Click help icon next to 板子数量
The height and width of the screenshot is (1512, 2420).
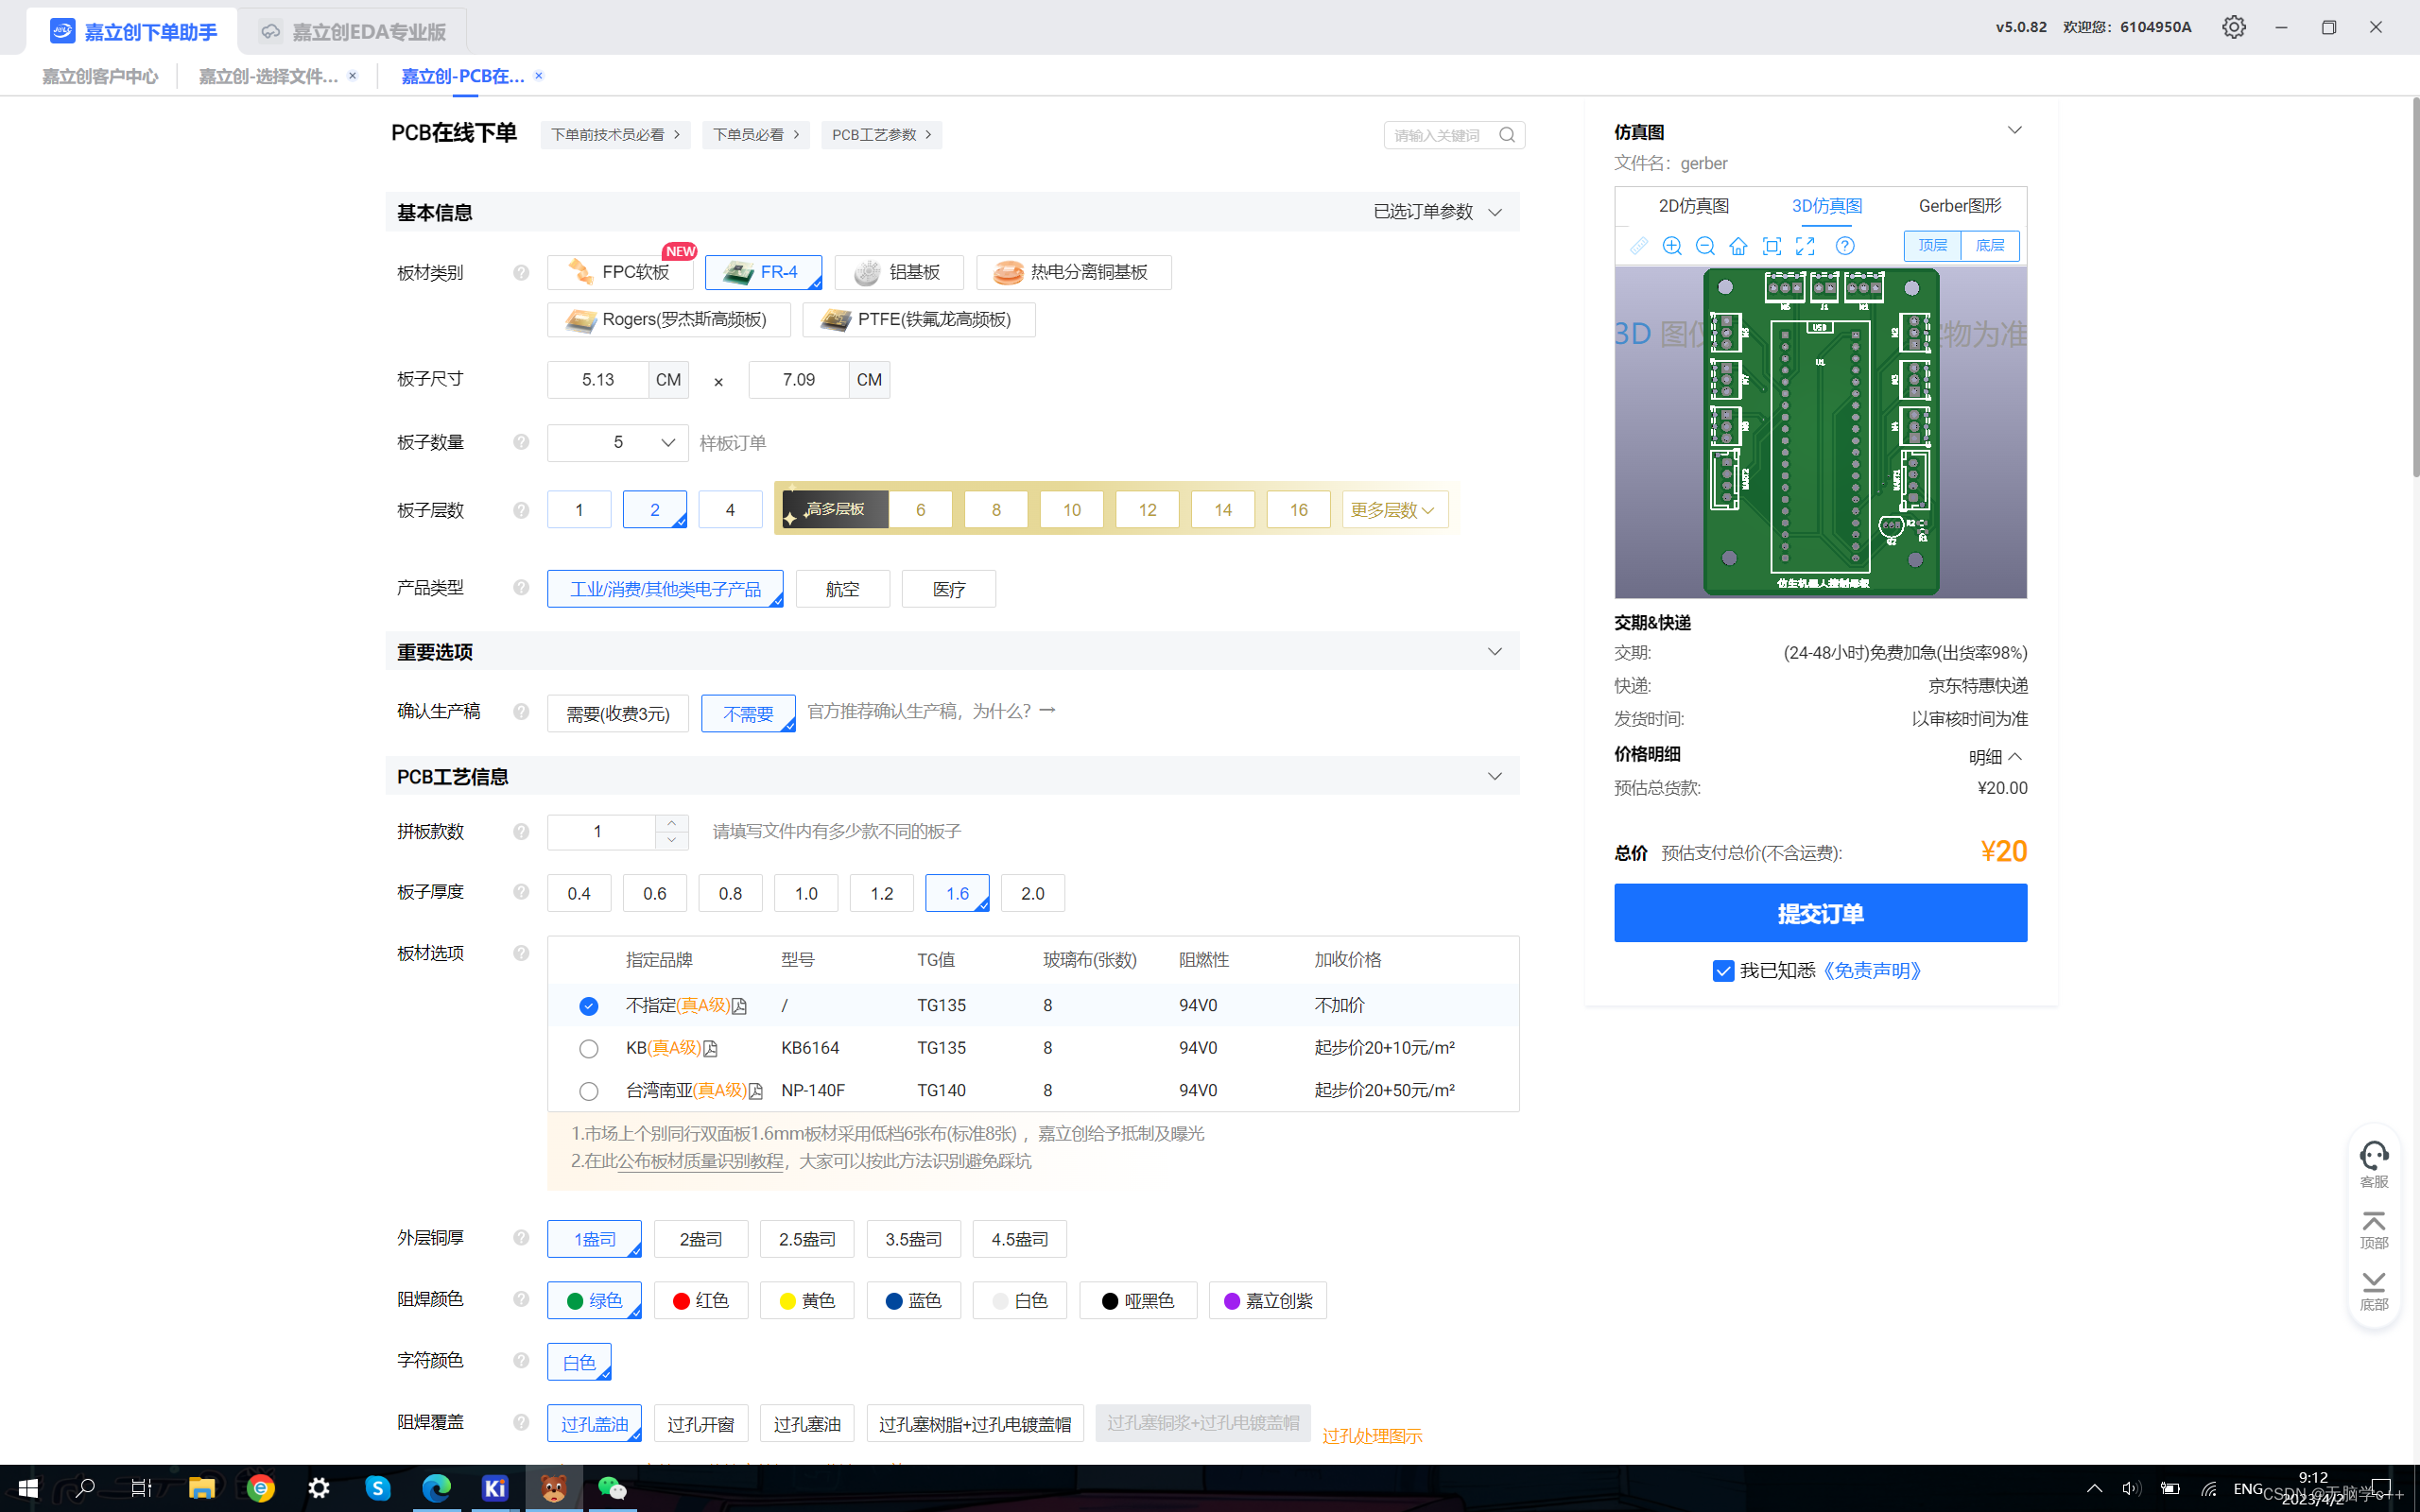tap(521, 442)
